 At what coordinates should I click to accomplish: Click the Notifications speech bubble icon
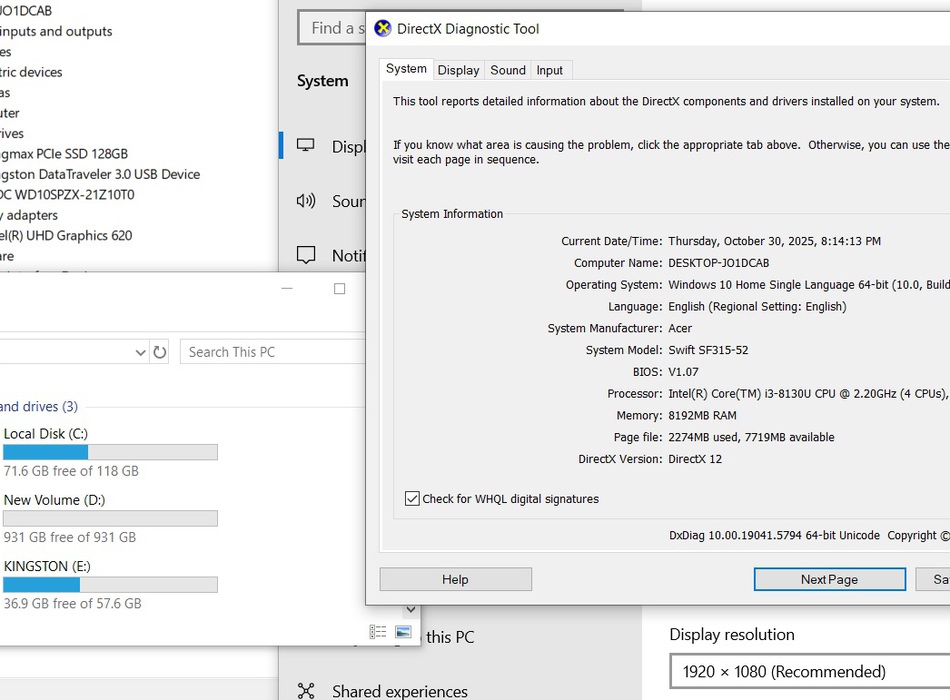306,255
